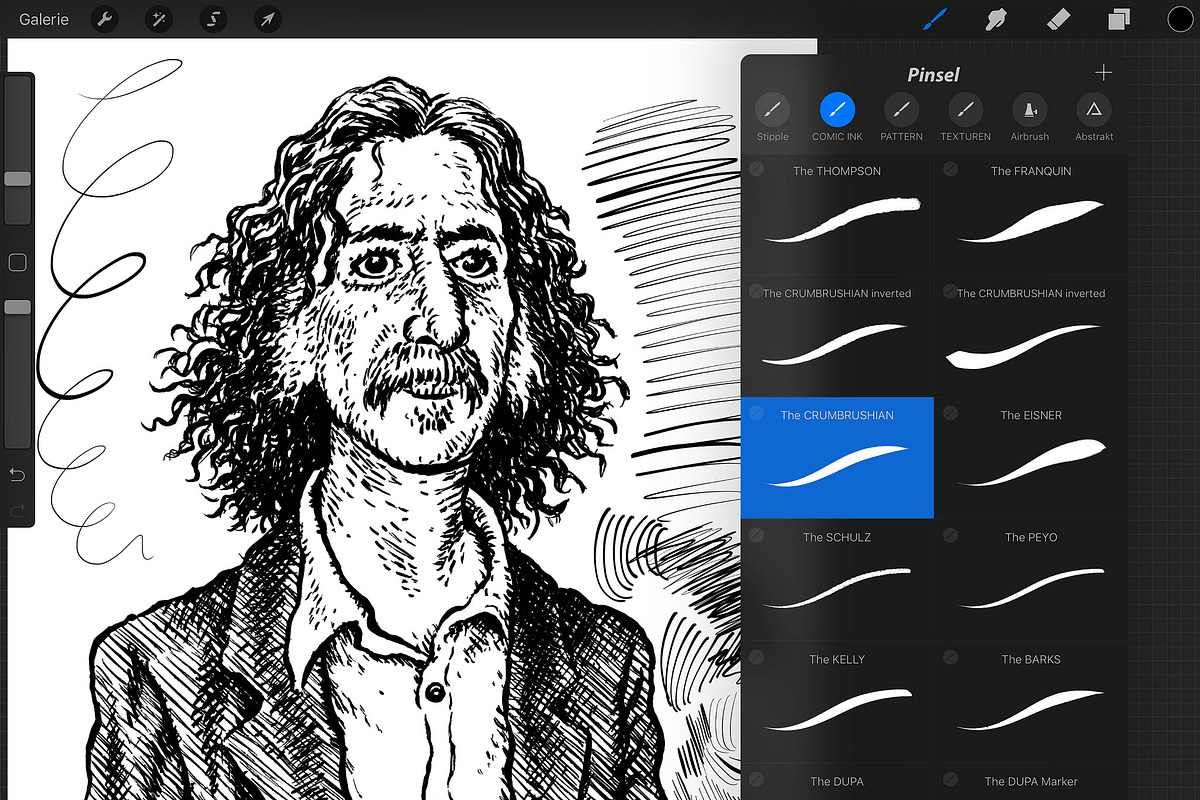The height and width of the screenshot is (800, 1200).
Task: Choose The KELLY brush stroke preview
Action: click(837, 708)
